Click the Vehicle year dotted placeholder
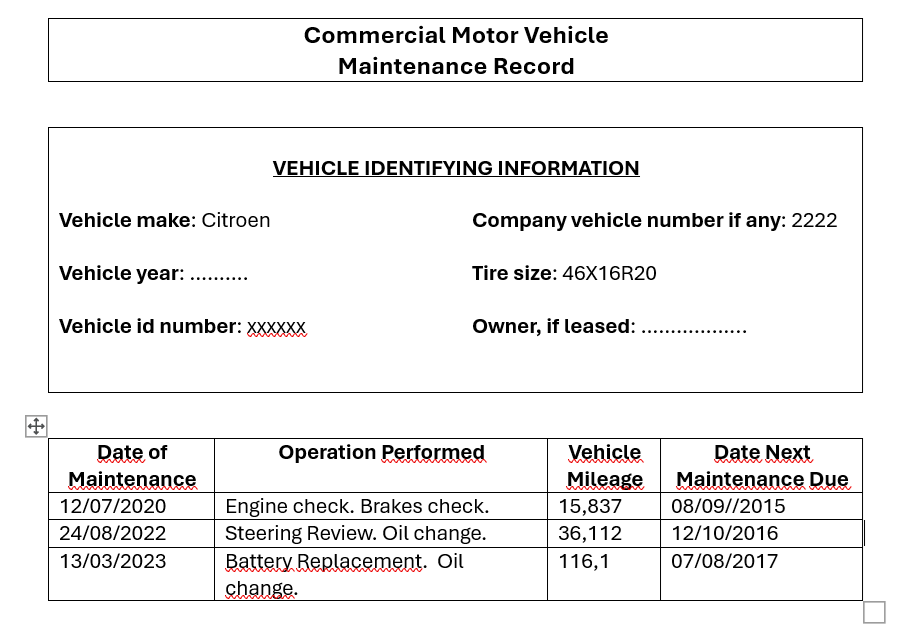Image resolution: width=904 pixels, height=636 pixels. coord(218,274)
